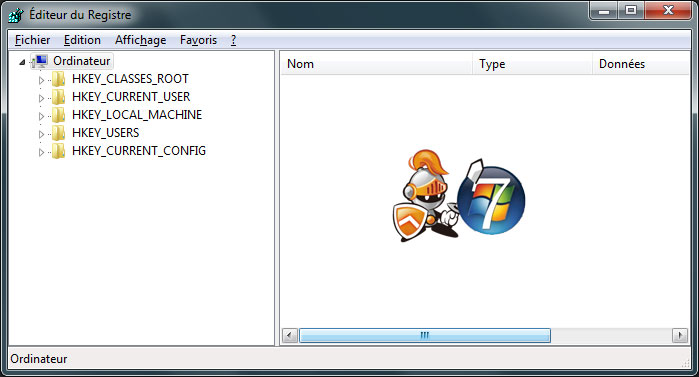Select the HKEY_CURRENT_CONFIG label
Image resolution: width=699 pixels, height=377 pixels.
(x=139, y=151)
